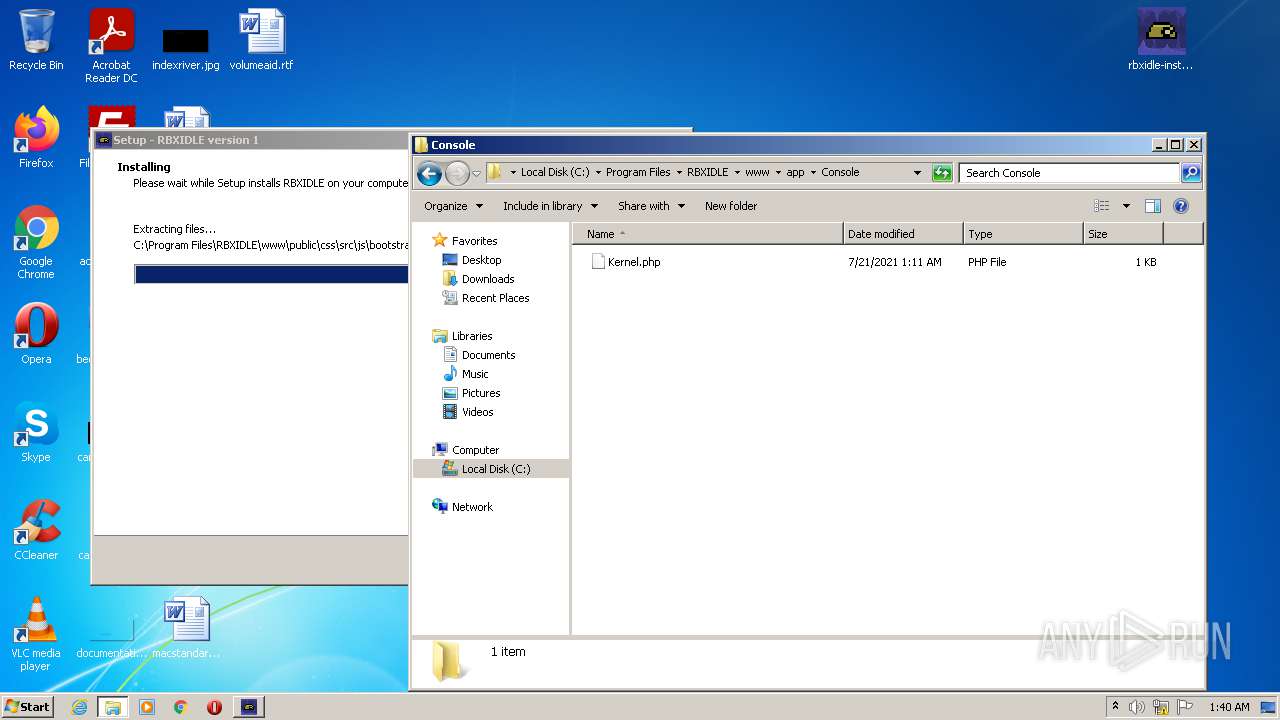The height and width of the screenshot is (720, 1280).
Task: Select Desktop in the navigation pane
Action: pyautogui.click(x=481, y=260)
